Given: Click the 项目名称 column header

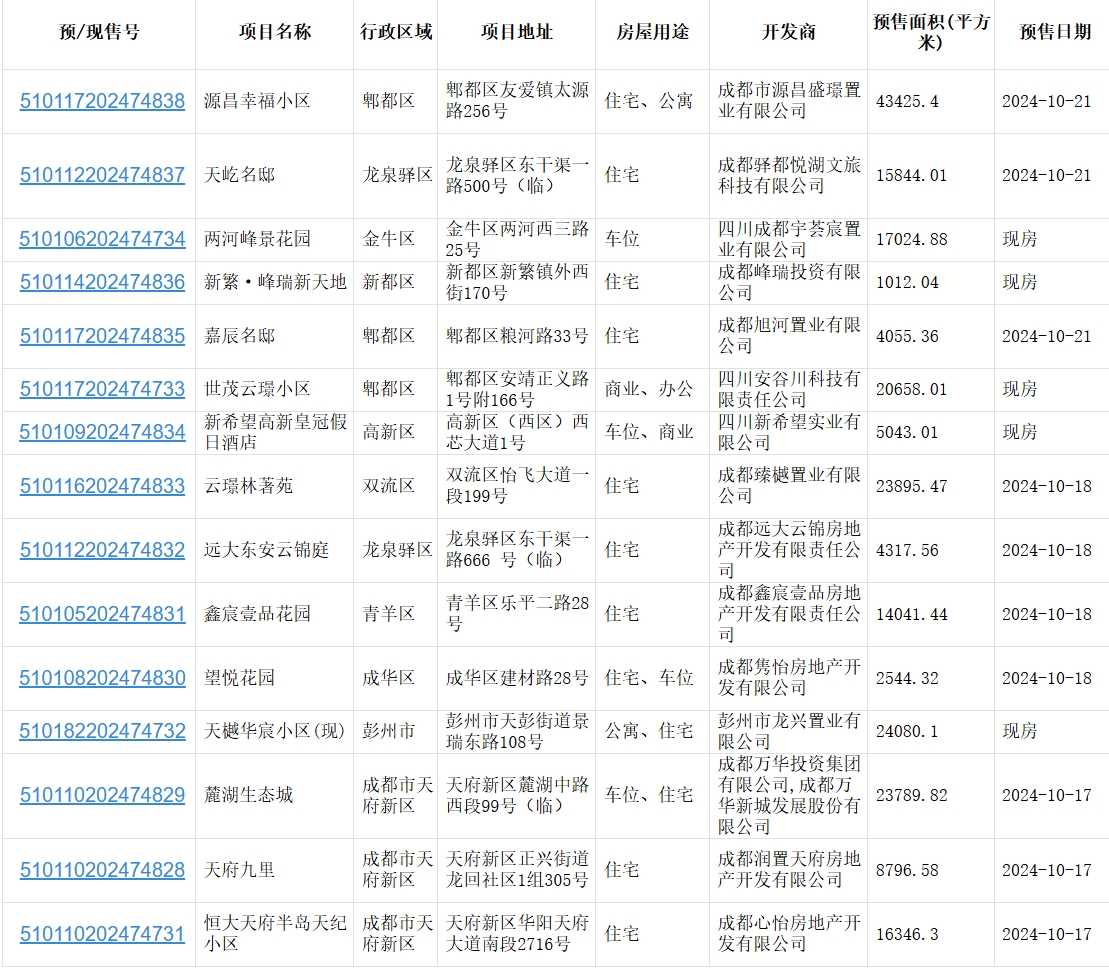Looking at the screenshot, I should pyautogui.click(x=274, y=32).
